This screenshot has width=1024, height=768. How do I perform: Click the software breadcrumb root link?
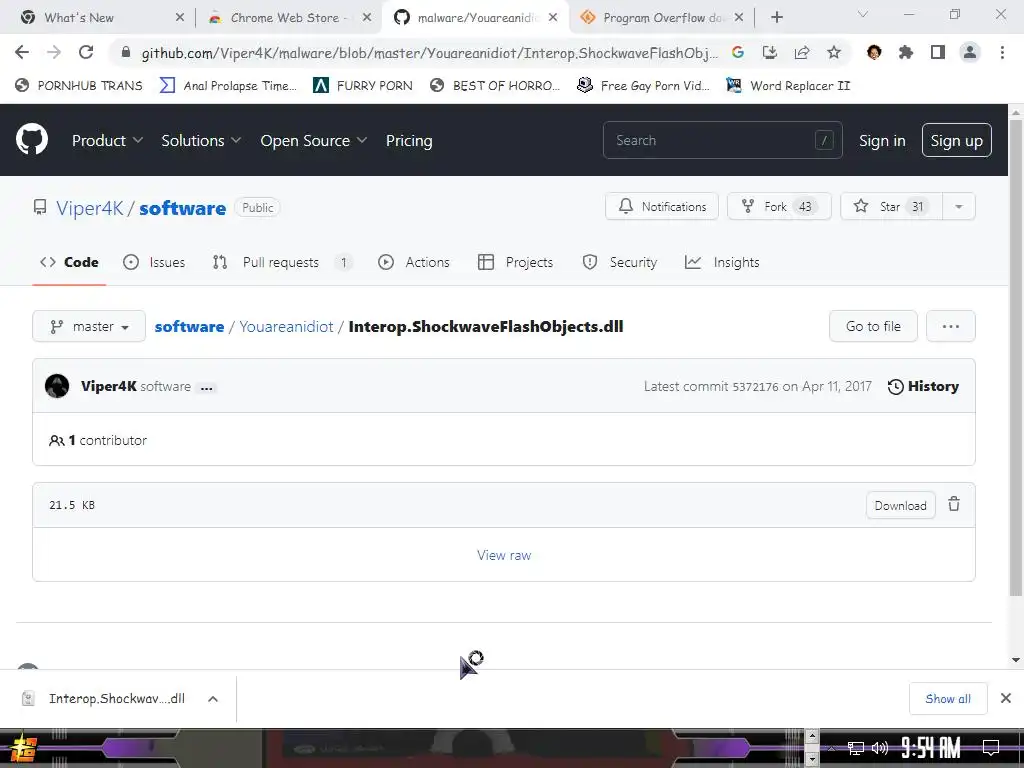point(189,326)
